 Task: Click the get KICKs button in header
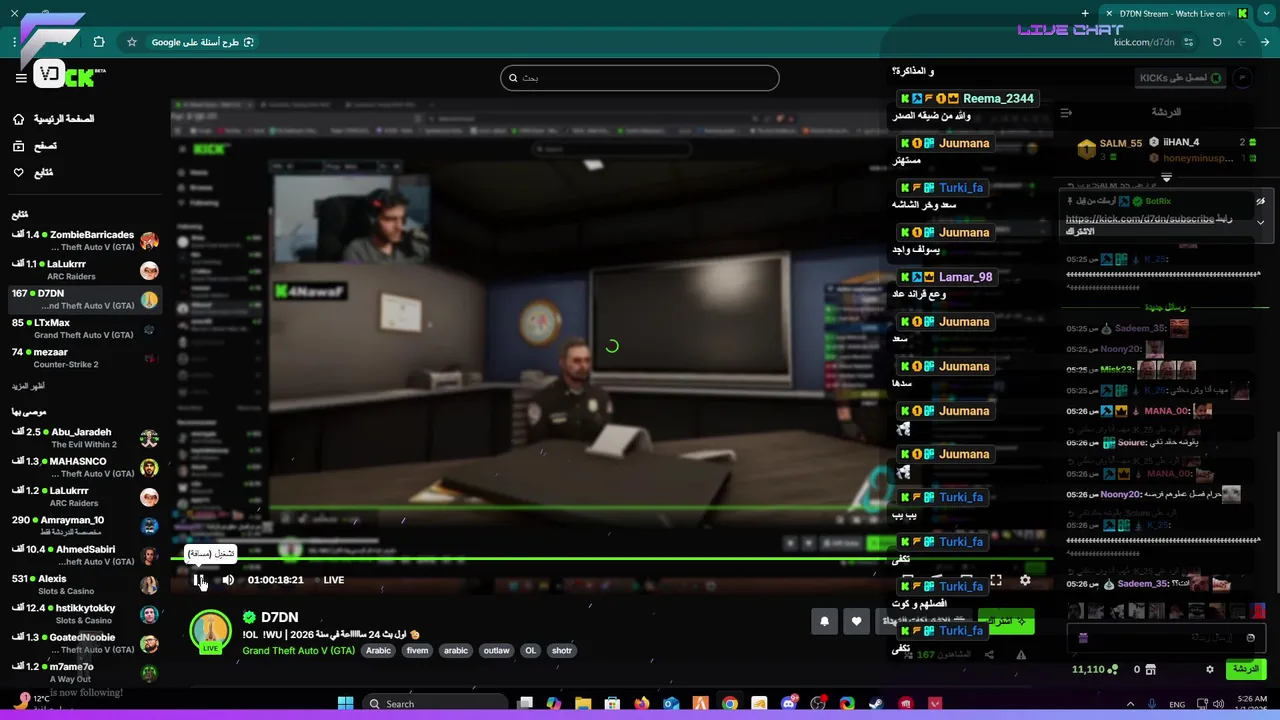point(1181,78)
